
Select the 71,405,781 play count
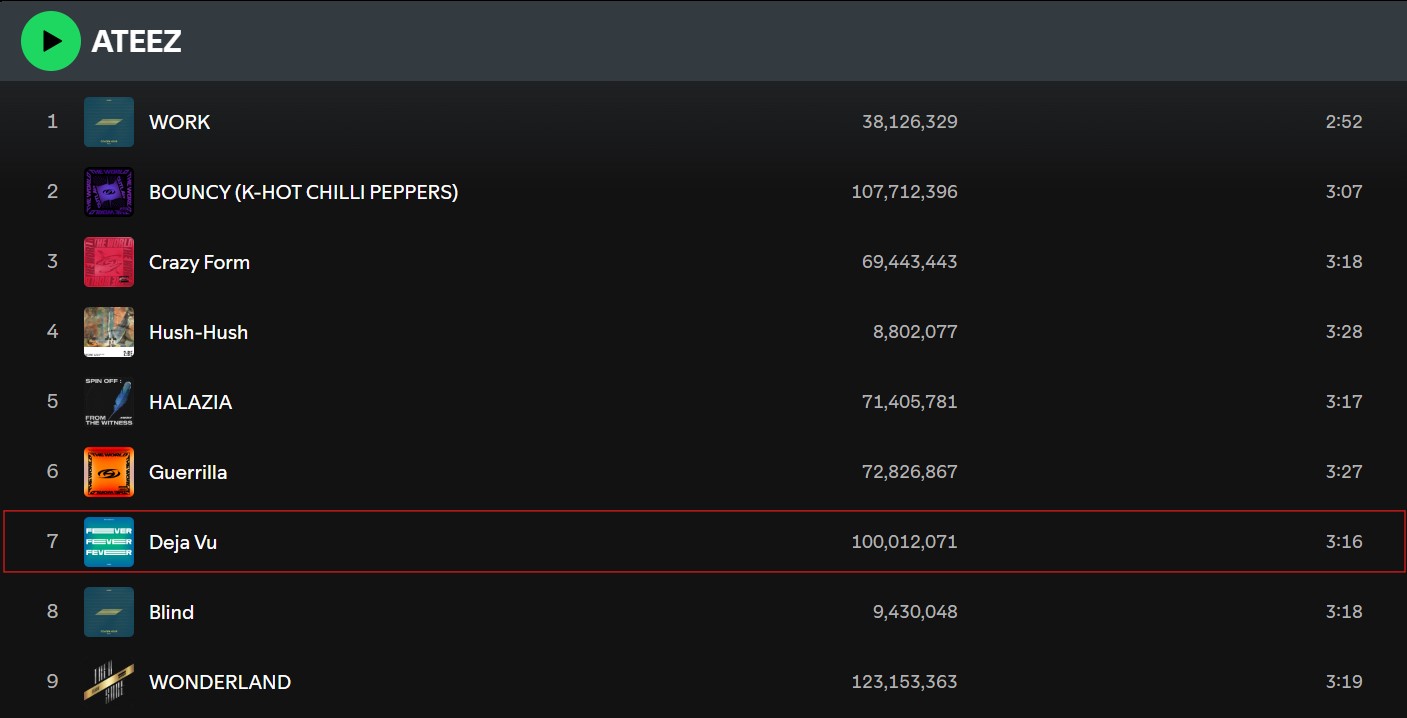click(x=910, y=402)
